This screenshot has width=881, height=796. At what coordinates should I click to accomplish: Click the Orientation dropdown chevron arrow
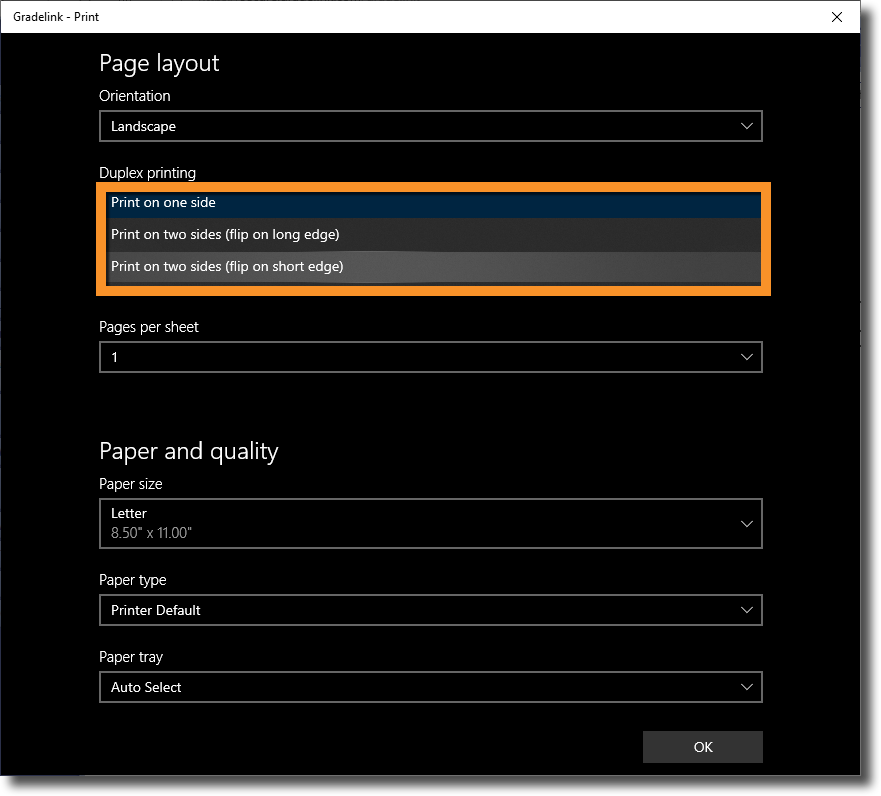tap(746, 127)
